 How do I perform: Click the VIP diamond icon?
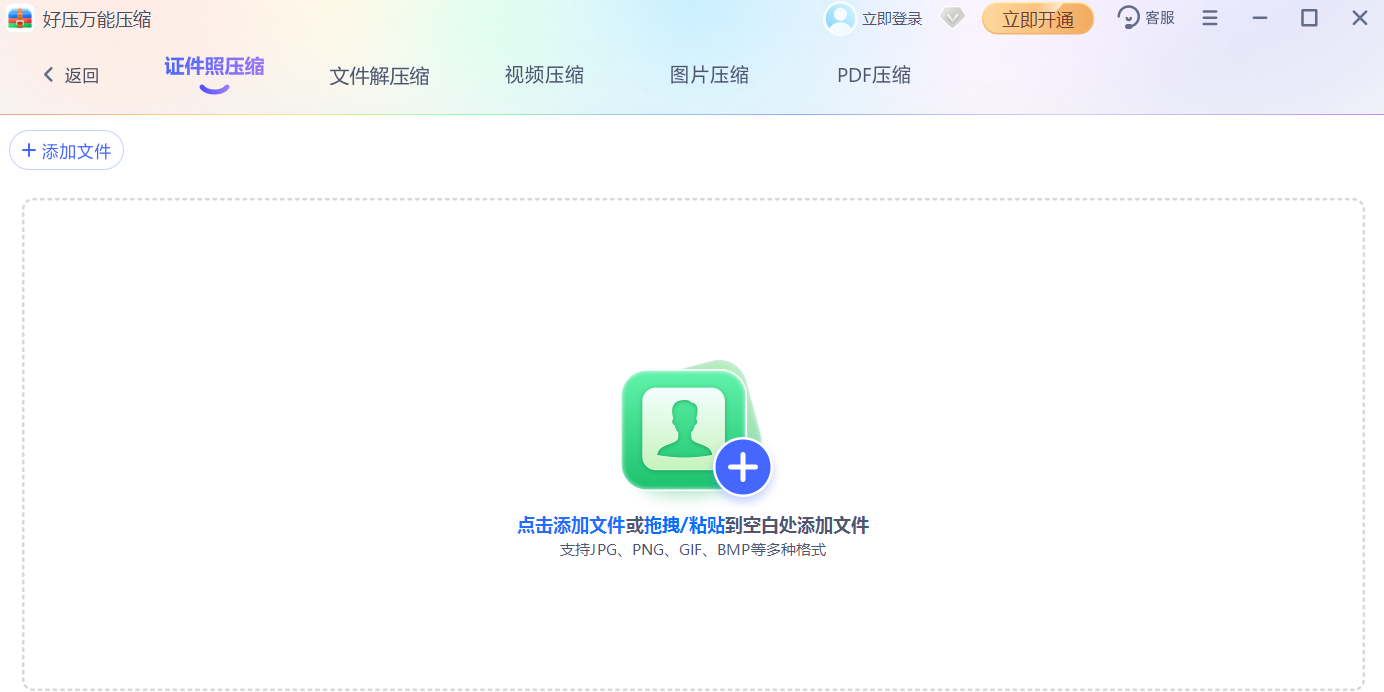tap(953, 18)
